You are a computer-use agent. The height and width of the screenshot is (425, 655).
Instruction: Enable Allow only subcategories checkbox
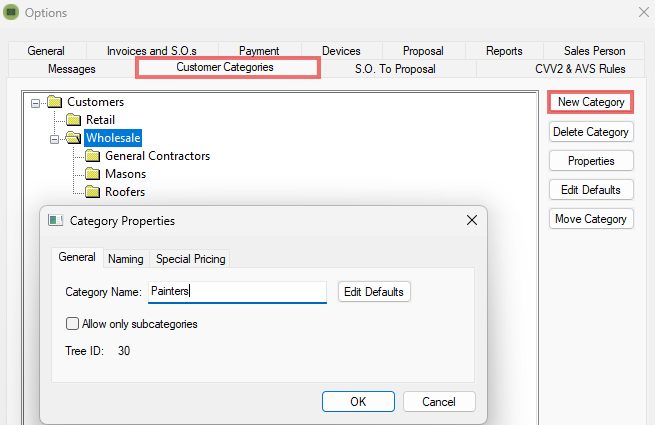(x=72, y=324)
